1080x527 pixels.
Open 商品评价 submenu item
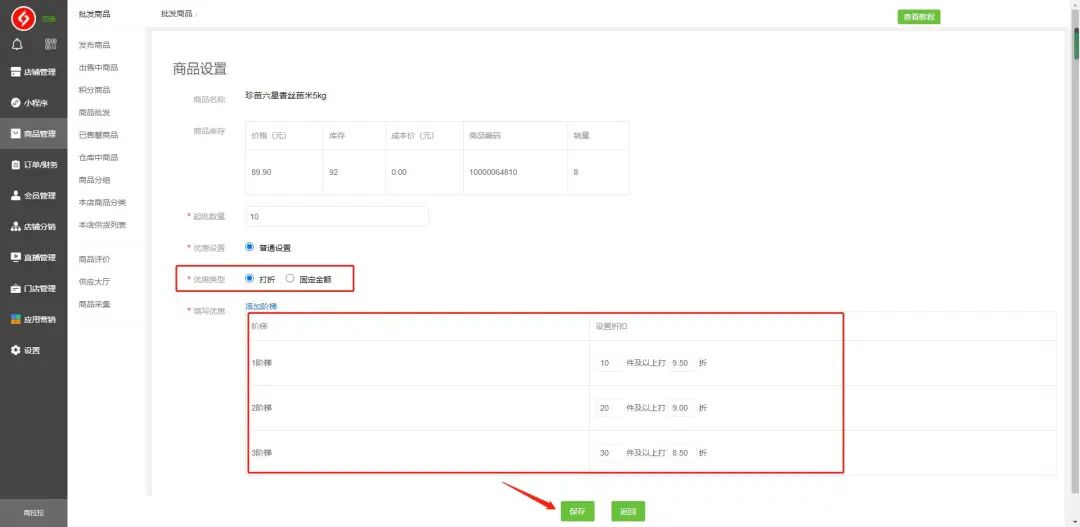point(94,259)
